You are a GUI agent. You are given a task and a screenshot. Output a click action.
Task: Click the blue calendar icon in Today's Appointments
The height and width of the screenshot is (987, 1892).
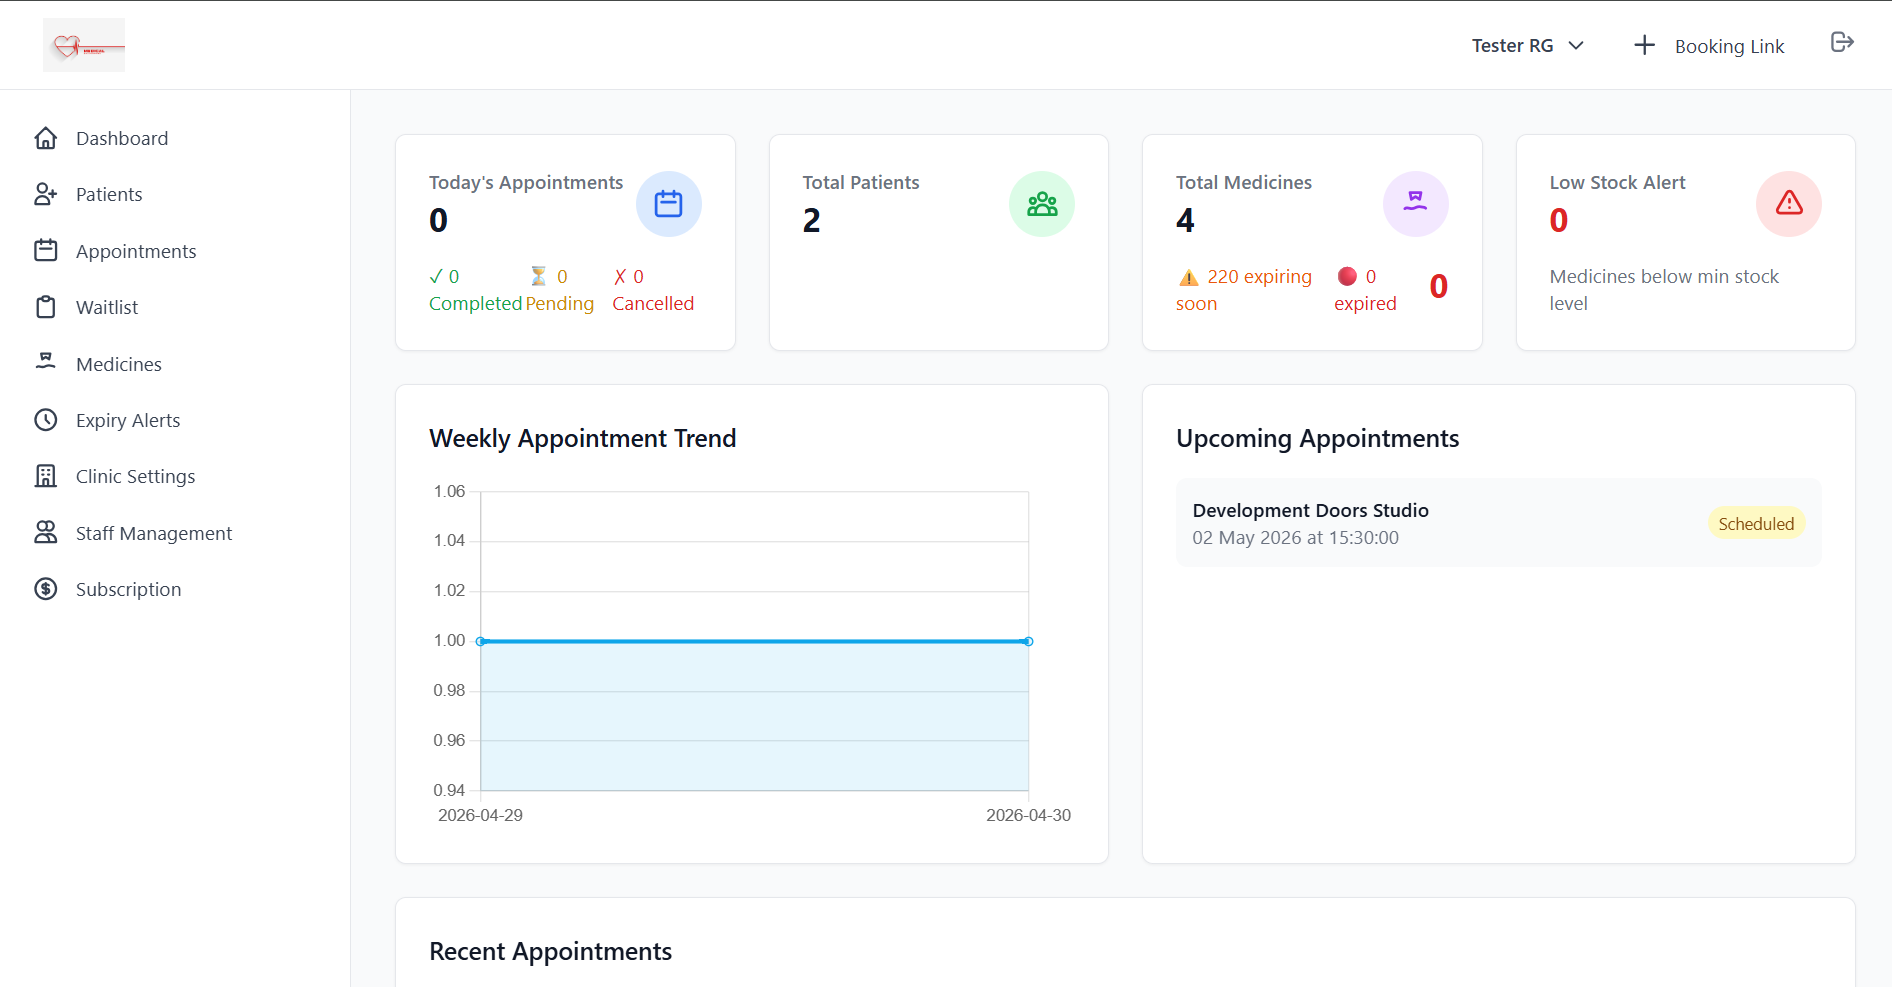coord(668,204)
